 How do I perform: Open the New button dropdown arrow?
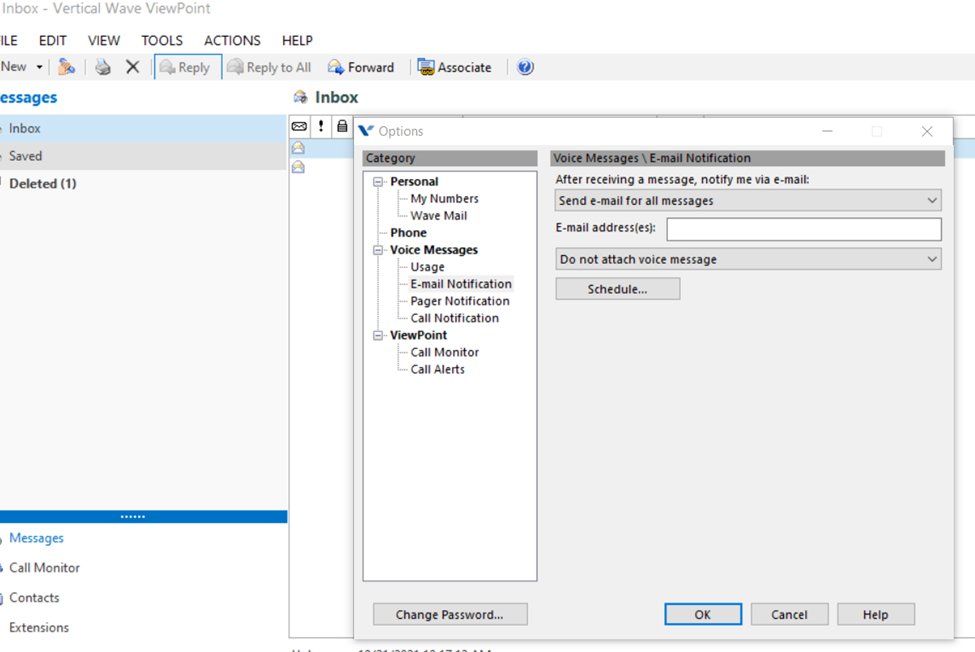[40, 67]
